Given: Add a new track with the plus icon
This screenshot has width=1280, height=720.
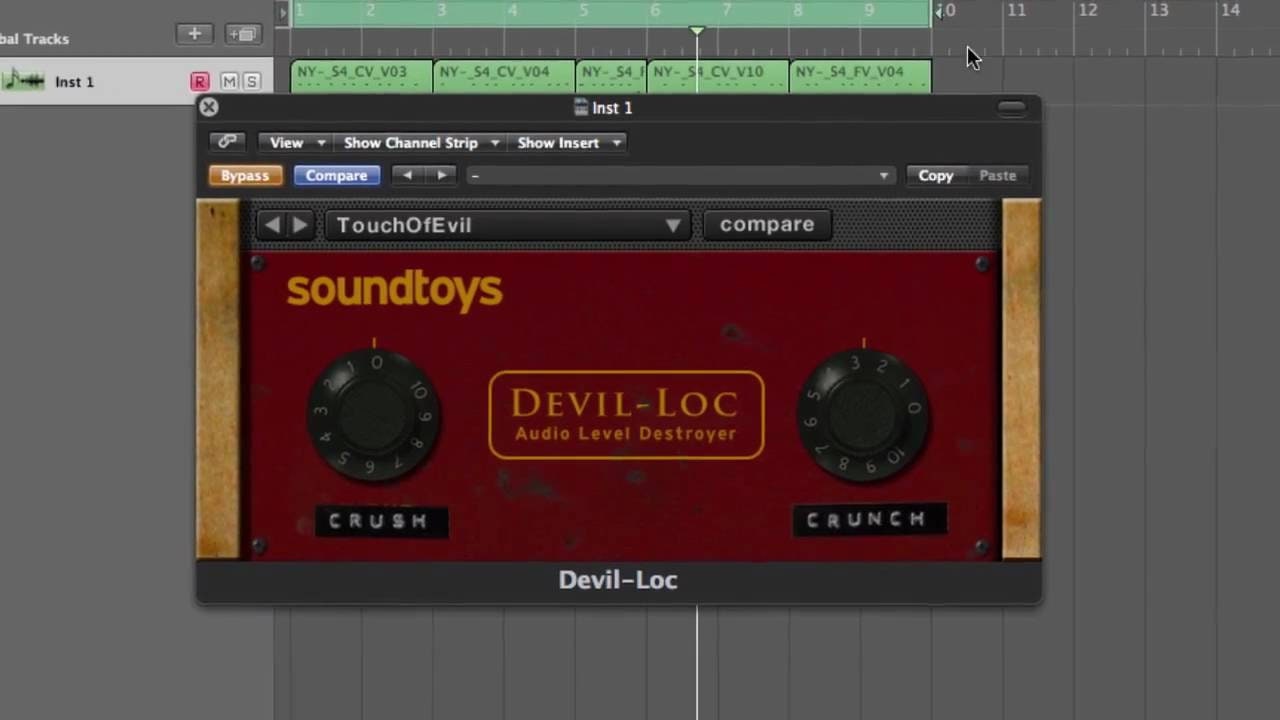Looking at the screenshot, I should tap(194, 34).
